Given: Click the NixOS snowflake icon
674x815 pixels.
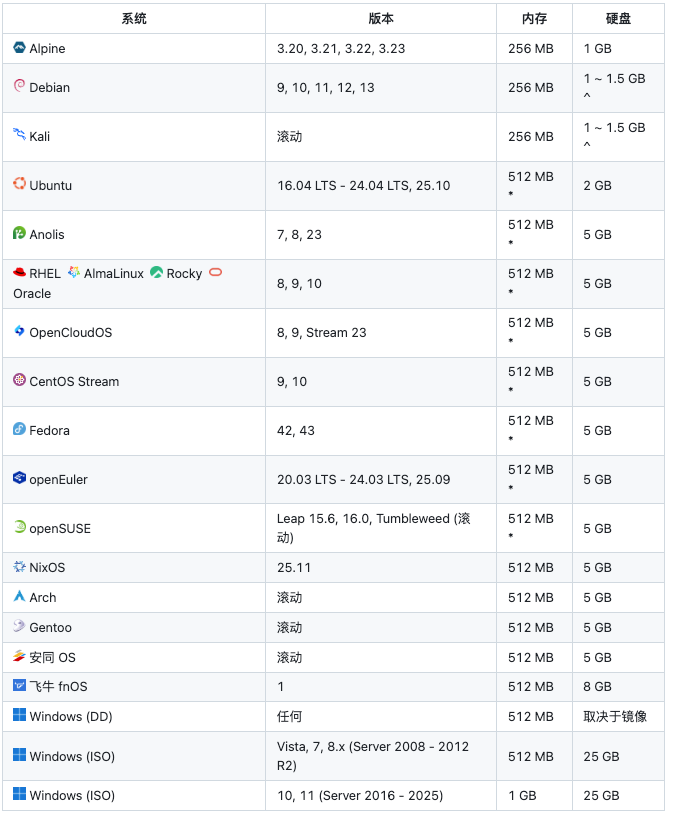Looking at the screenshot, I should click(x=20, y=567).
